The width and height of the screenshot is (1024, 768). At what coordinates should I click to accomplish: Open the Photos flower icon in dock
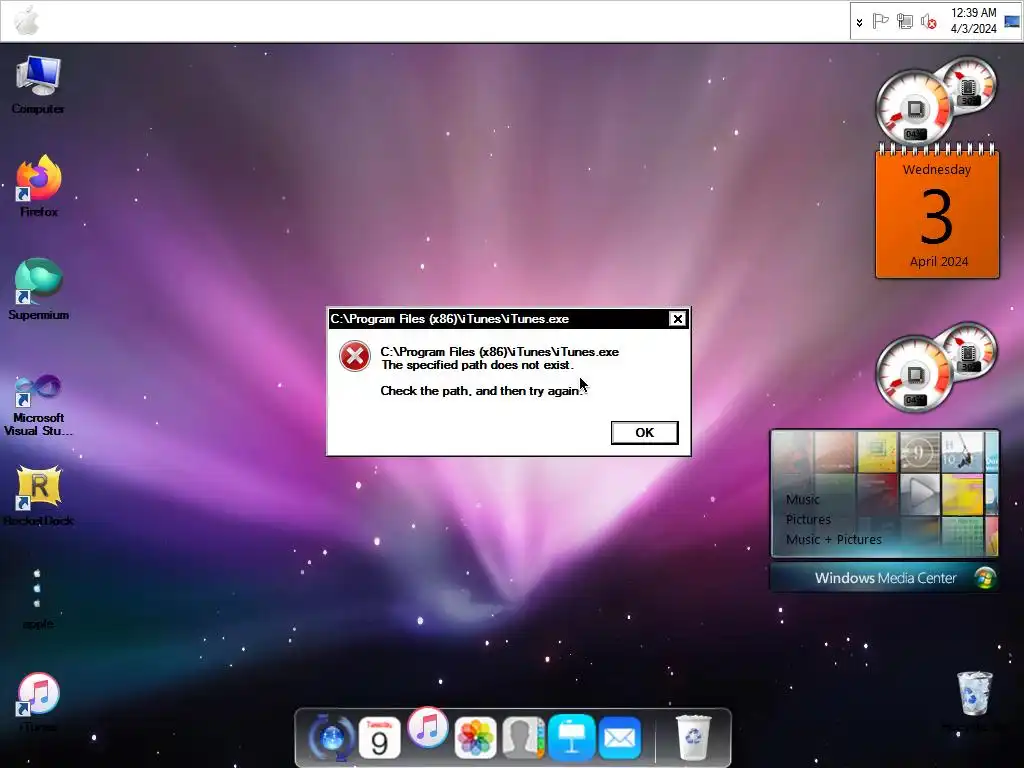coord(475,738)
